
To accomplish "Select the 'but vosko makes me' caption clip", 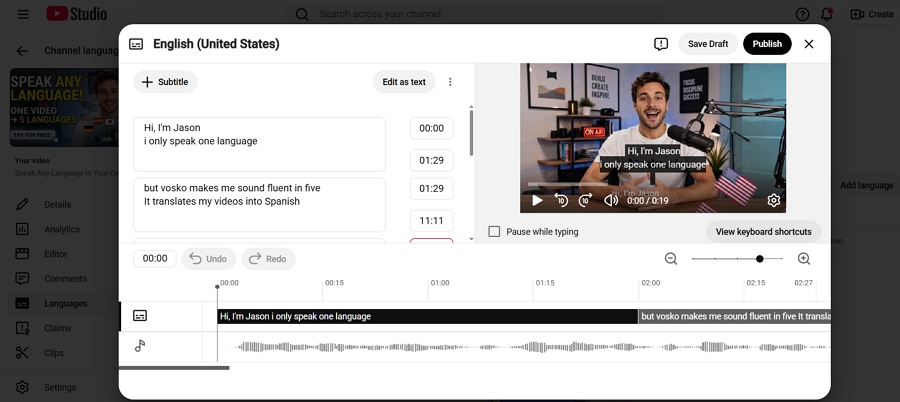I will pyautogui.click(x=735, y=316).
